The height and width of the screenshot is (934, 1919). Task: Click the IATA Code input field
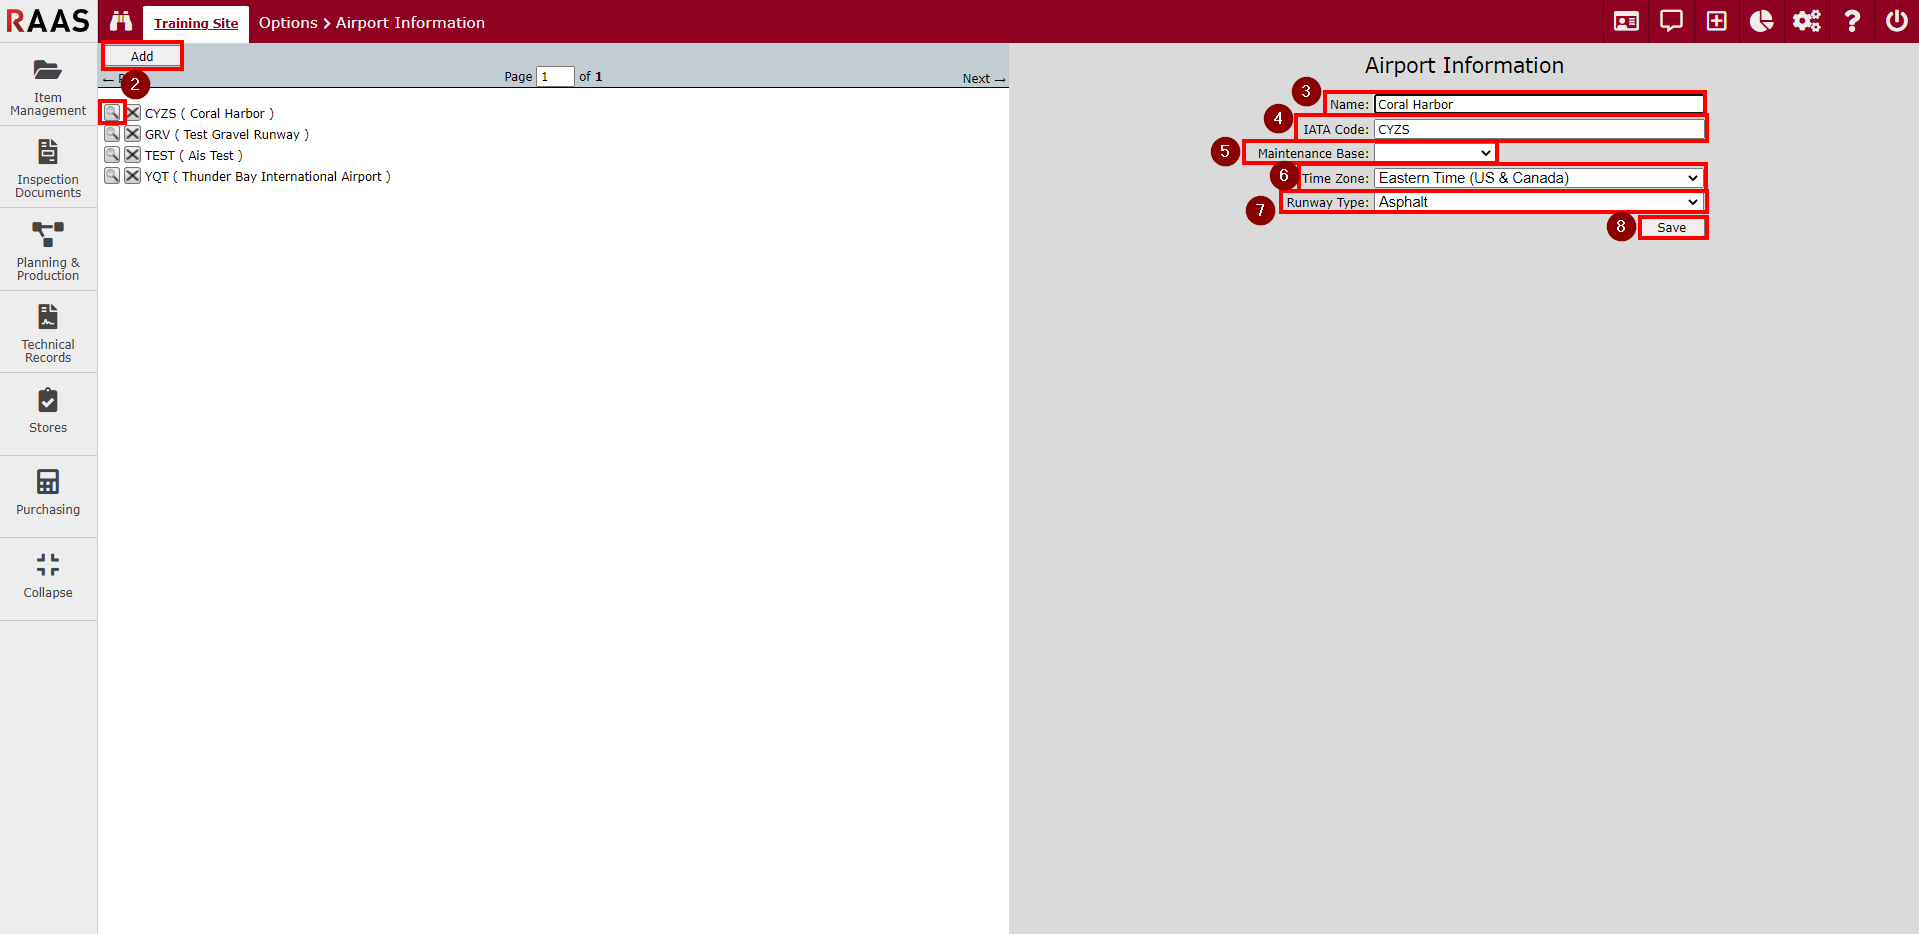click(x=1538, y=129)
